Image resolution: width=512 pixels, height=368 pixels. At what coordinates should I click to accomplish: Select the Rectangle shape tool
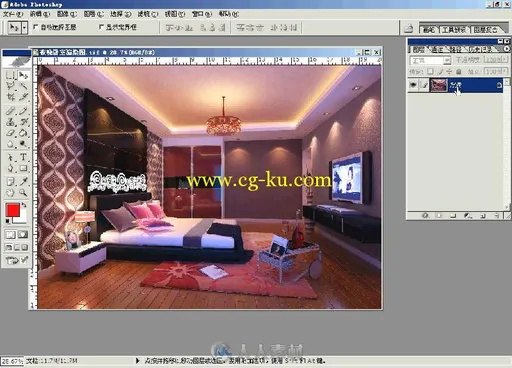23,168
